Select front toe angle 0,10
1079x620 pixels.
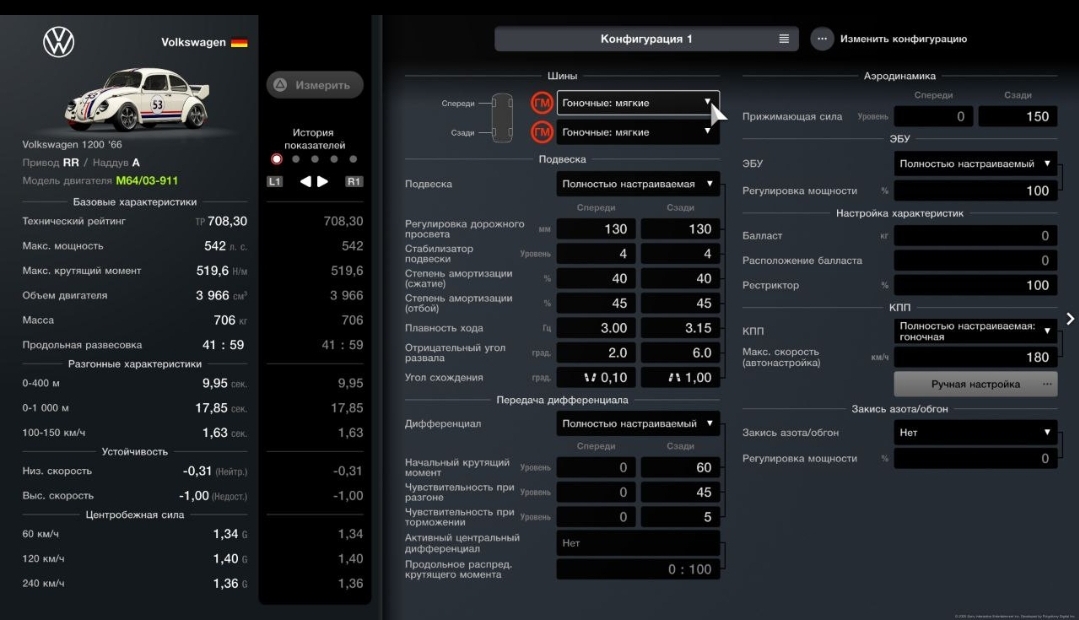pyautogui.click(x=597, y=378)
